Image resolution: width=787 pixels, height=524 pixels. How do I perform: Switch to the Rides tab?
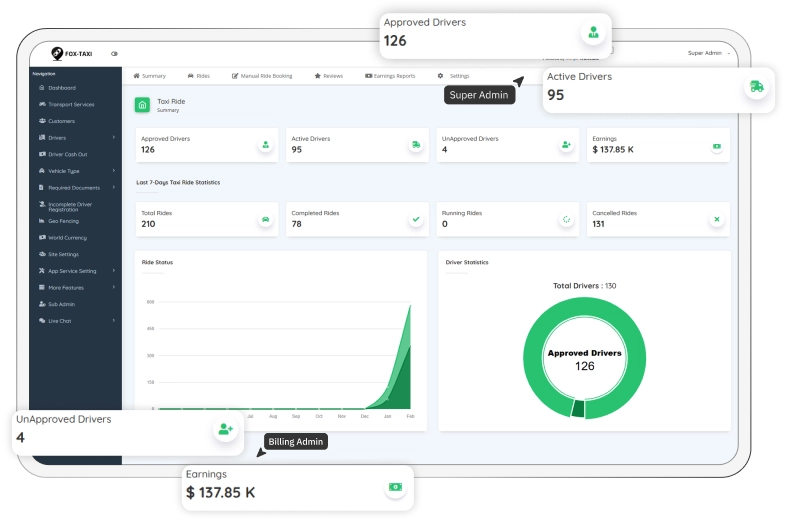coord(198,76)
